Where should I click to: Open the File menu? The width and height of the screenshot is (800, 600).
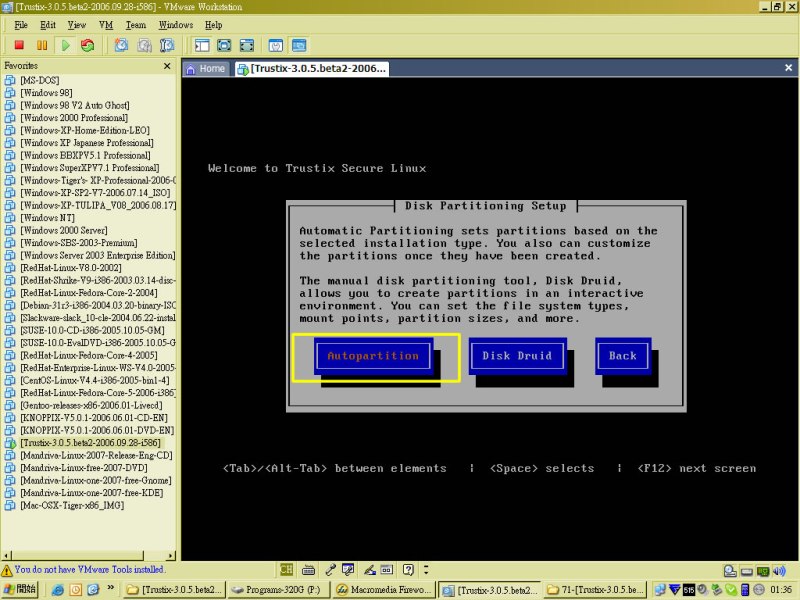coord(21,25)
